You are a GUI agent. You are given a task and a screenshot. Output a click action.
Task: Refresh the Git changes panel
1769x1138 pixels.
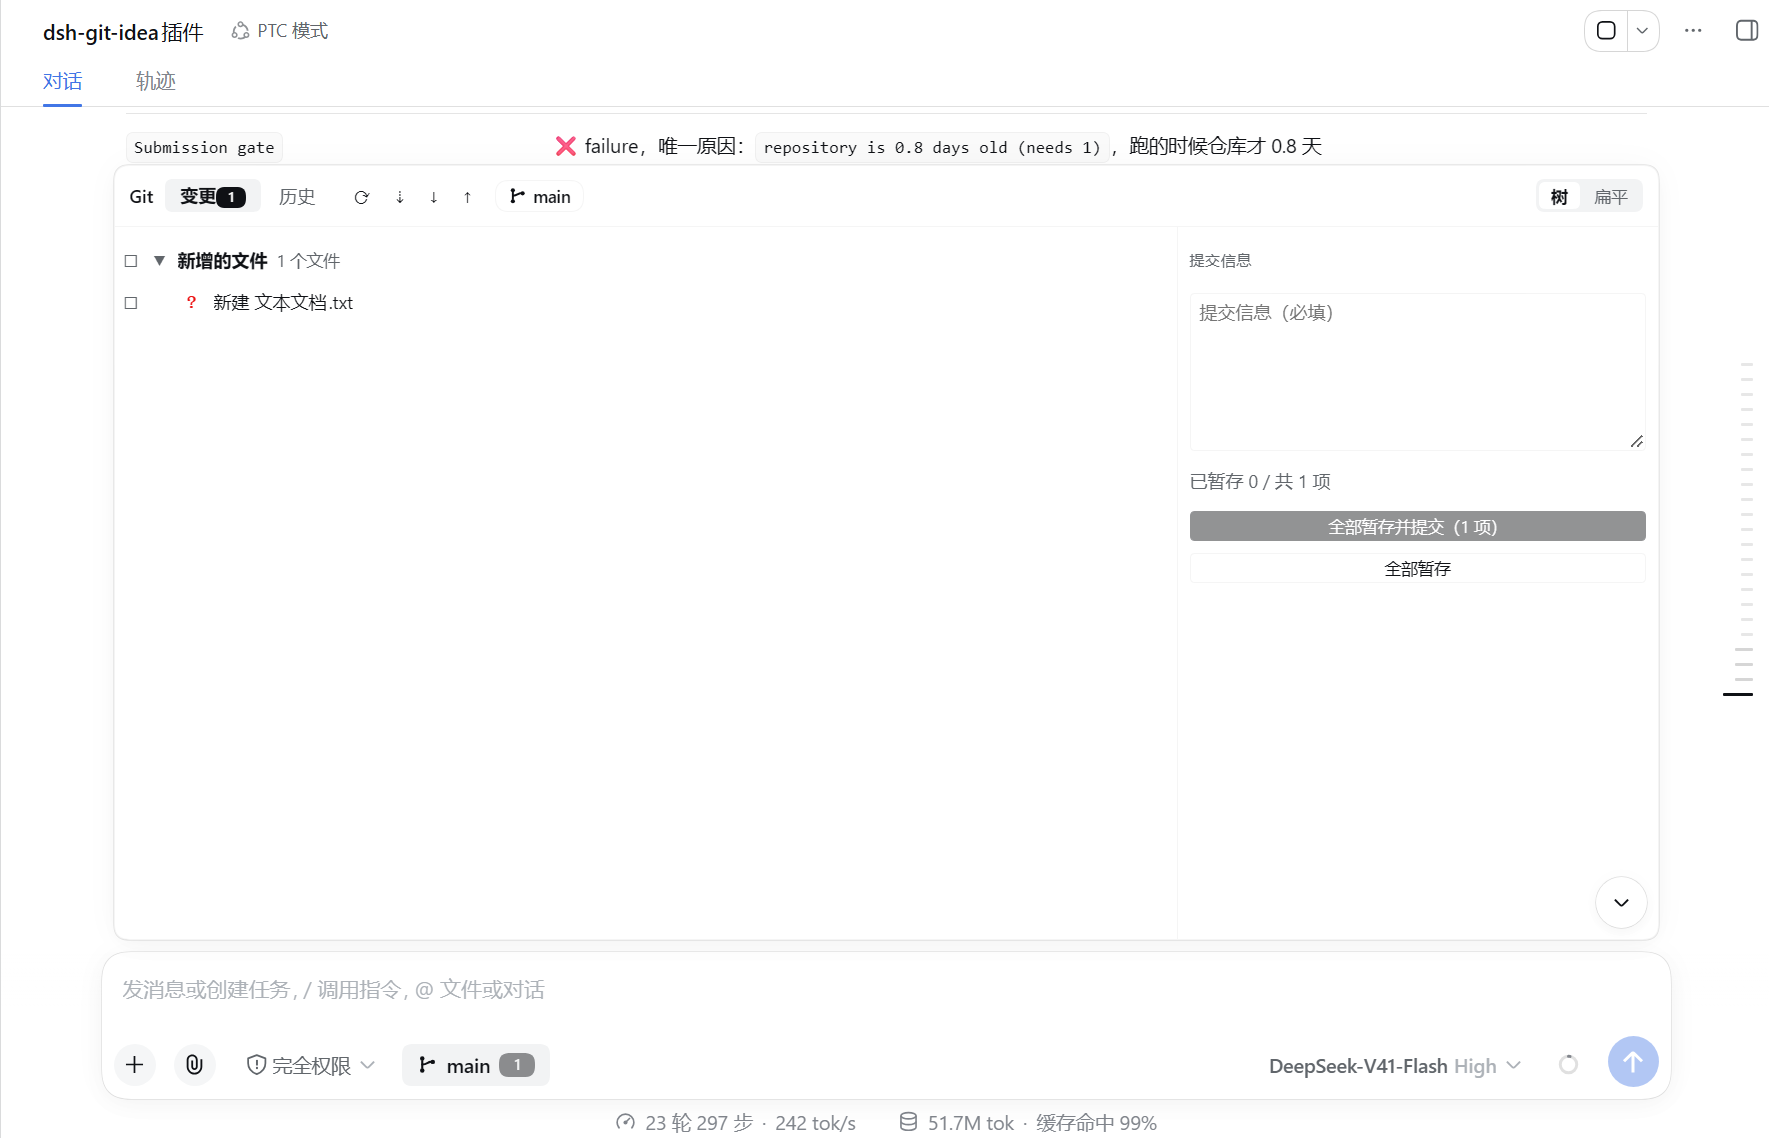362,197
